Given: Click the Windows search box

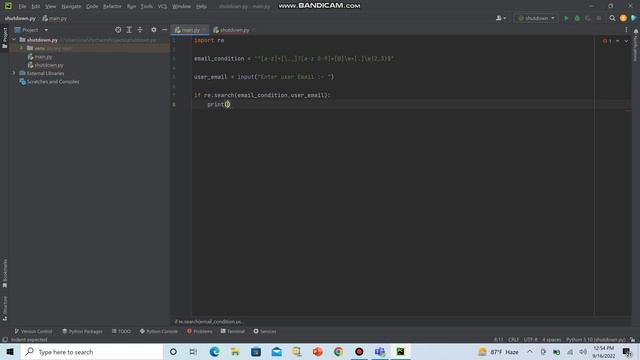Looking at the screenshot, I should pos(92,352).
